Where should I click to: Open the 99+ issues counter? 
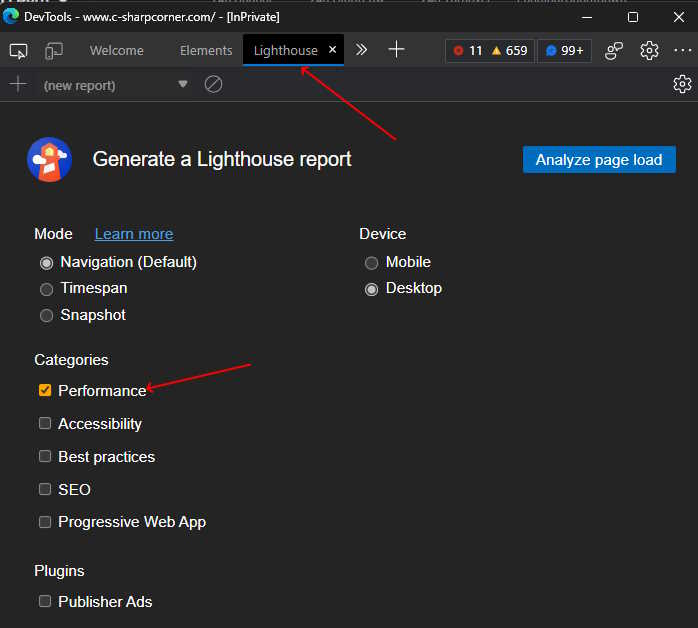[564, 51]
